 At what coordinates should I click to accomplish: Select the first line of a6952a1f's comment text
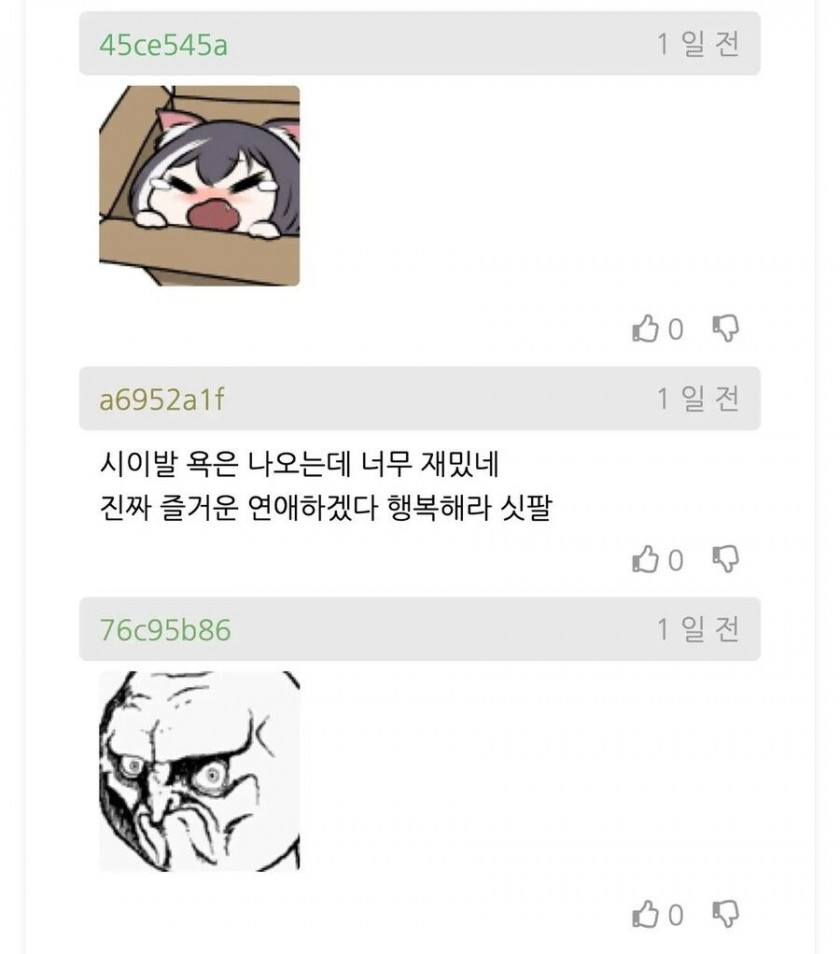click(x=299, y=465)
